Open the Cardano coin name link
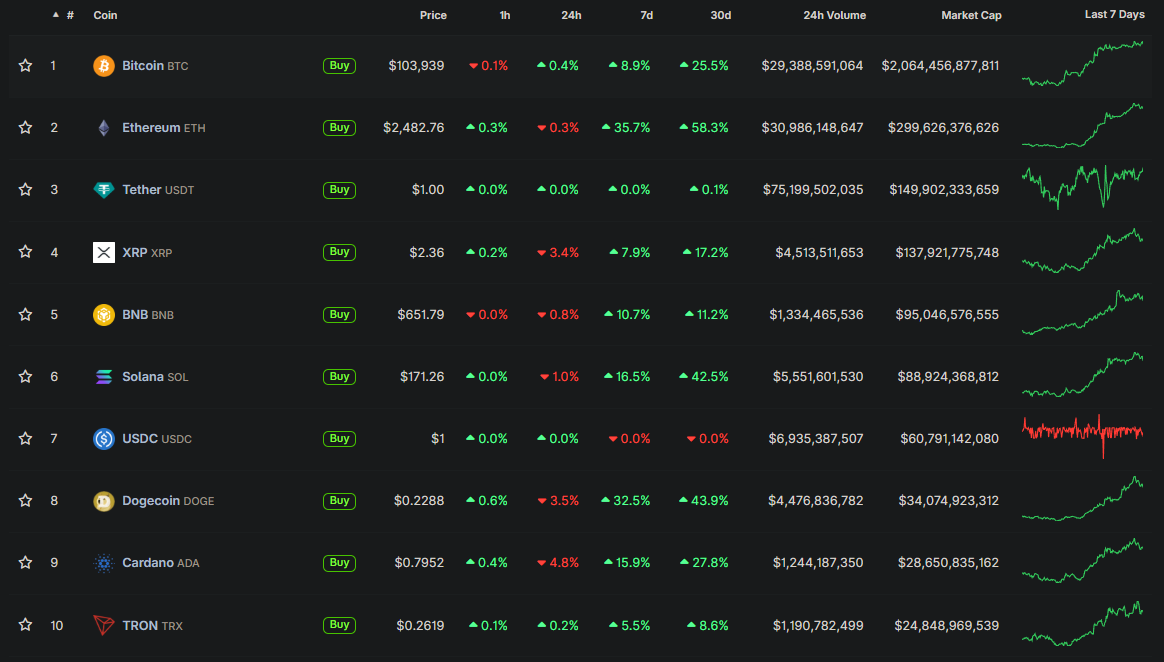Viewport: 1164px width, 662px height. click(147, 563)
